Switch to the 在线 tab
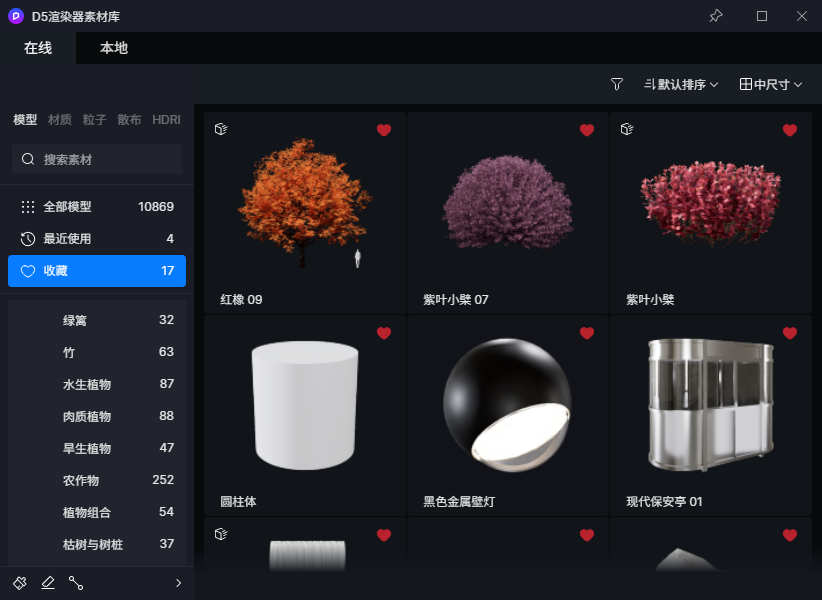 pyautogui.click(x=38, y=48)
